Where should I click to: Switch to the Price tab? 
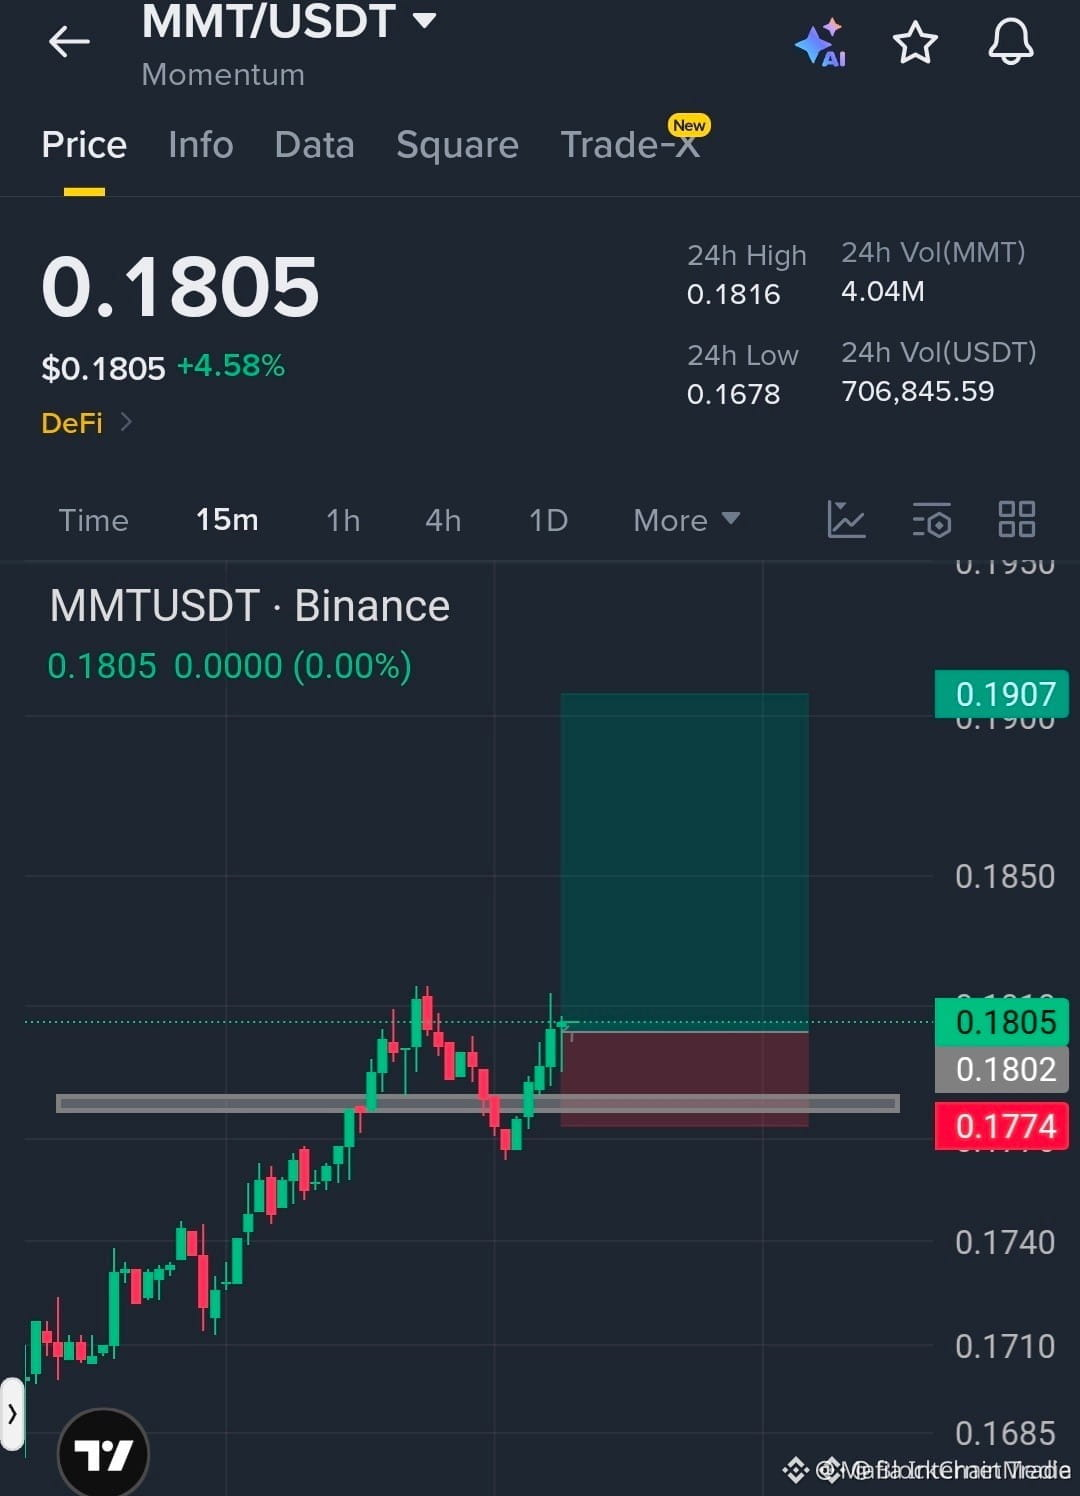tap(84, 145)
